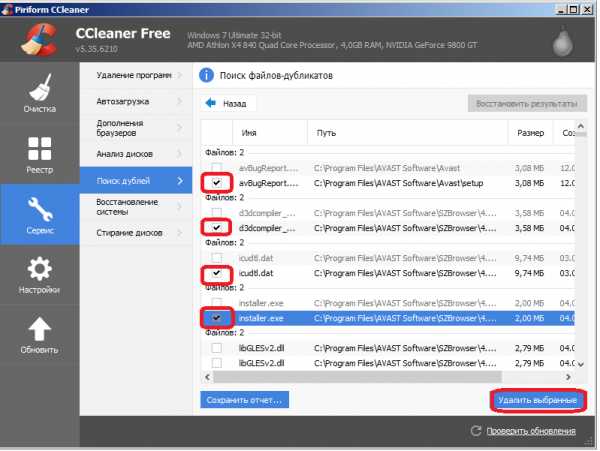Image resolution: width=600 pixels, height=451 pixels.
Task: Click path ending in Avast\setup
Action: coord(398,183)
